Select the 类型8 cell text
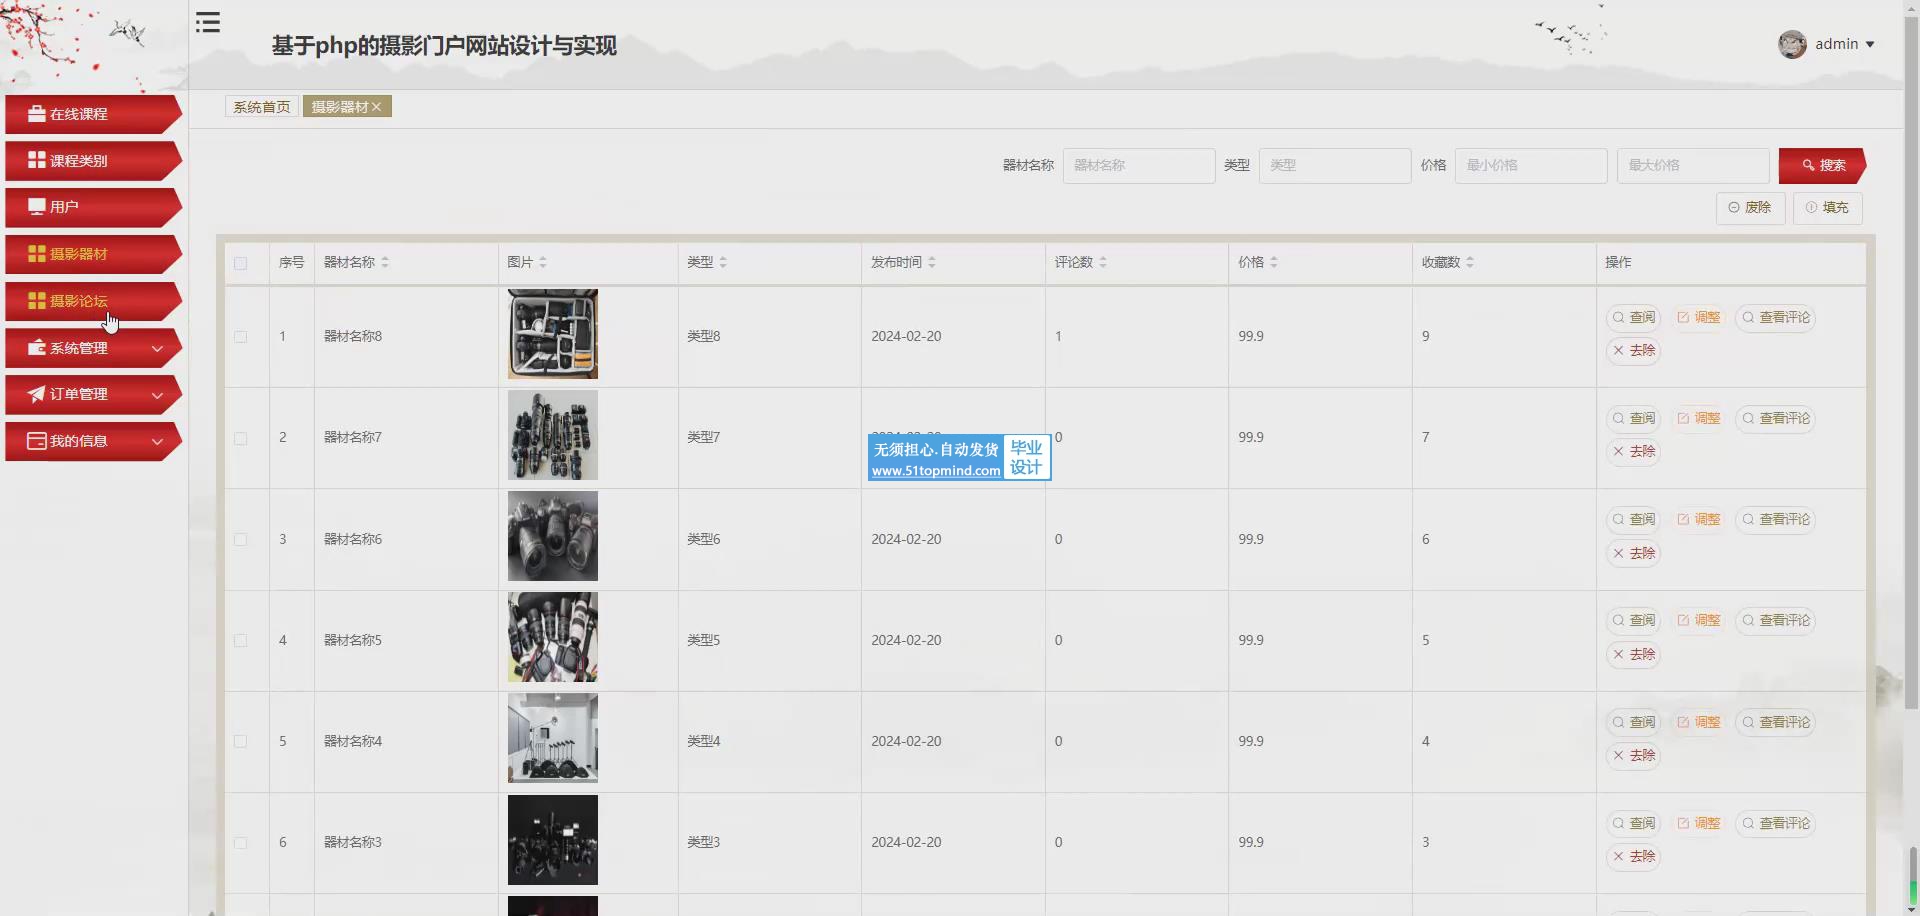 704,336
